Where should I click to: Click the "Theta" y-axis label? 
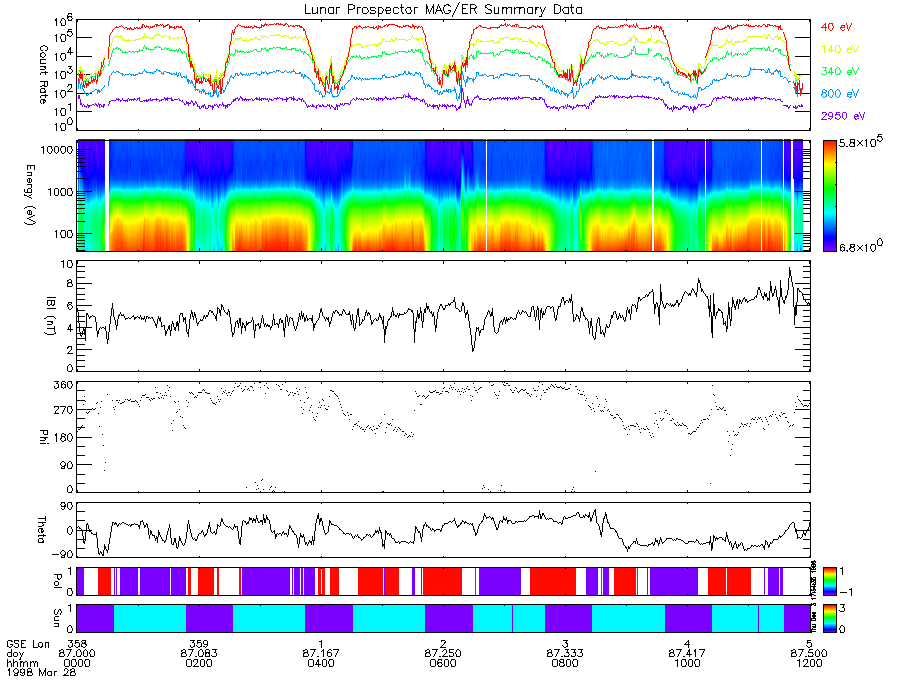point(41,529)
